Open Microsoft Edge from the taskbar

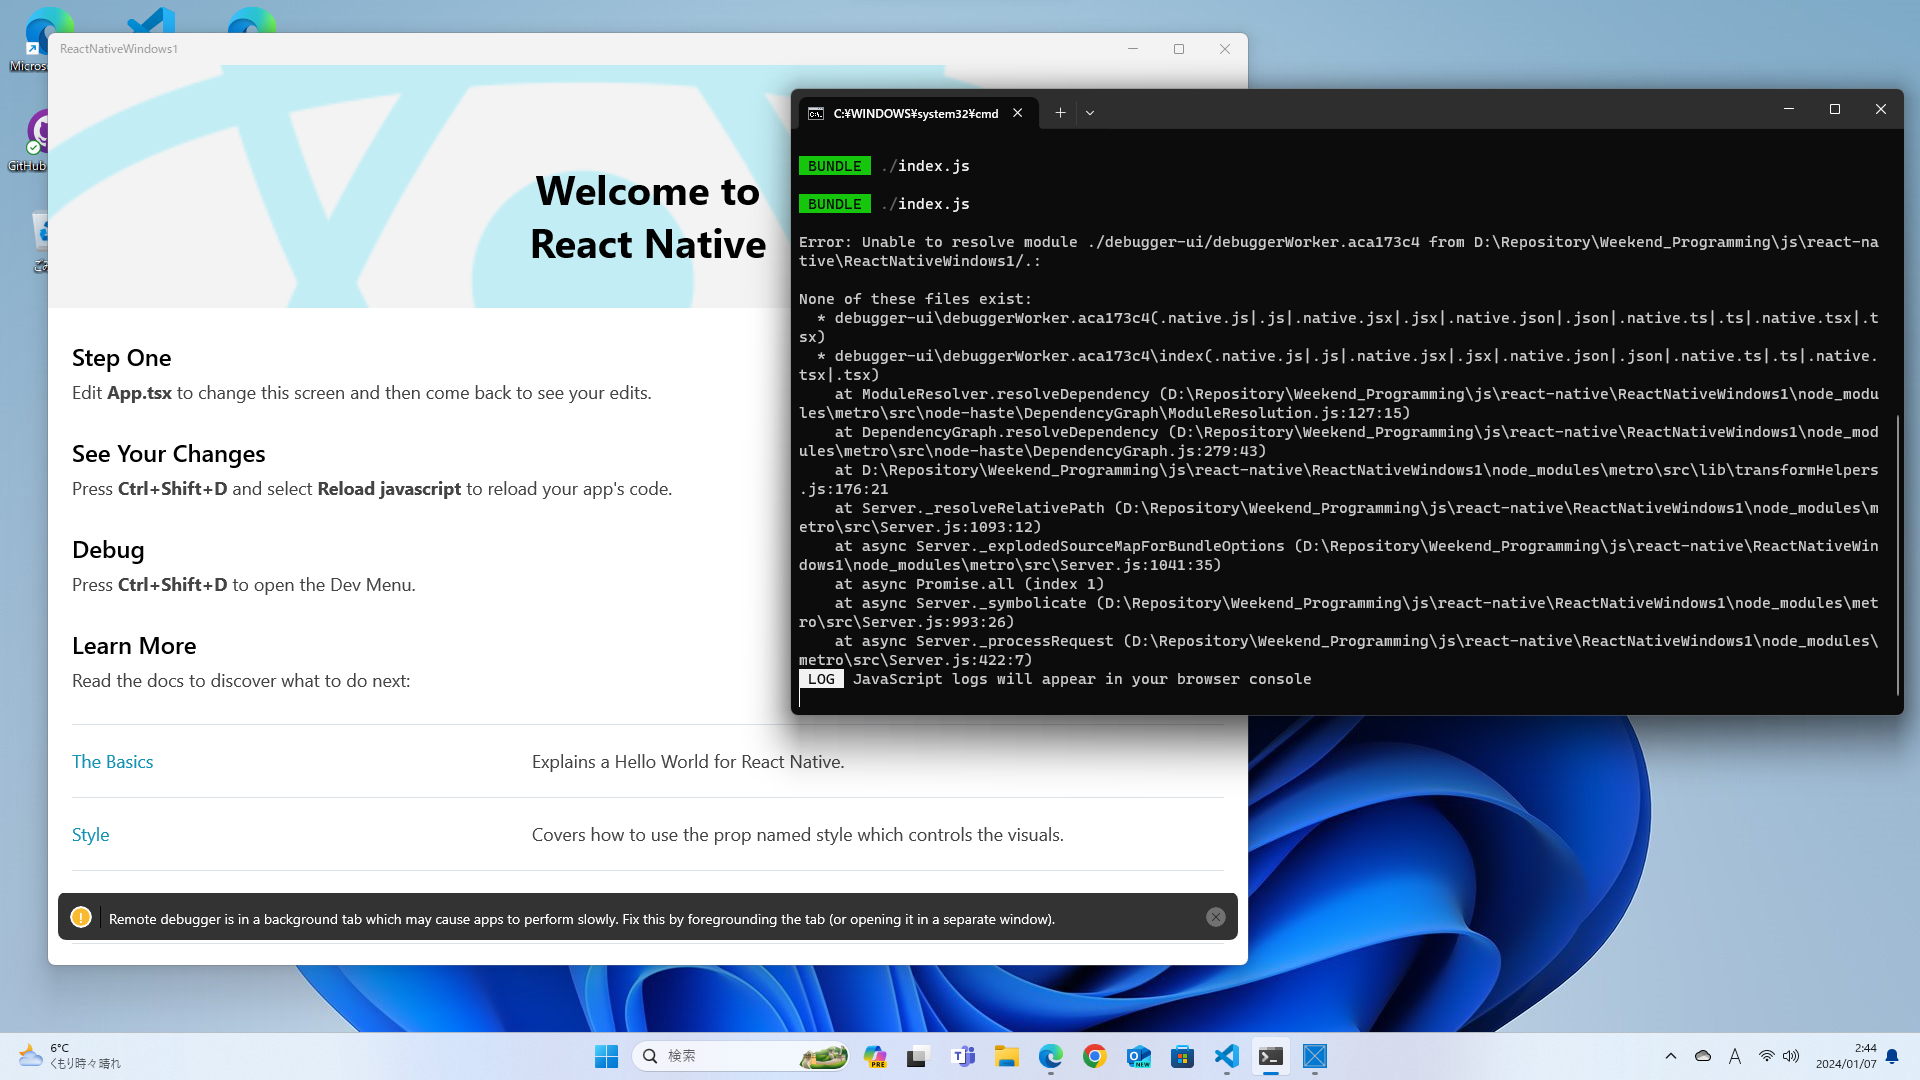[x=1051, y=1056]
